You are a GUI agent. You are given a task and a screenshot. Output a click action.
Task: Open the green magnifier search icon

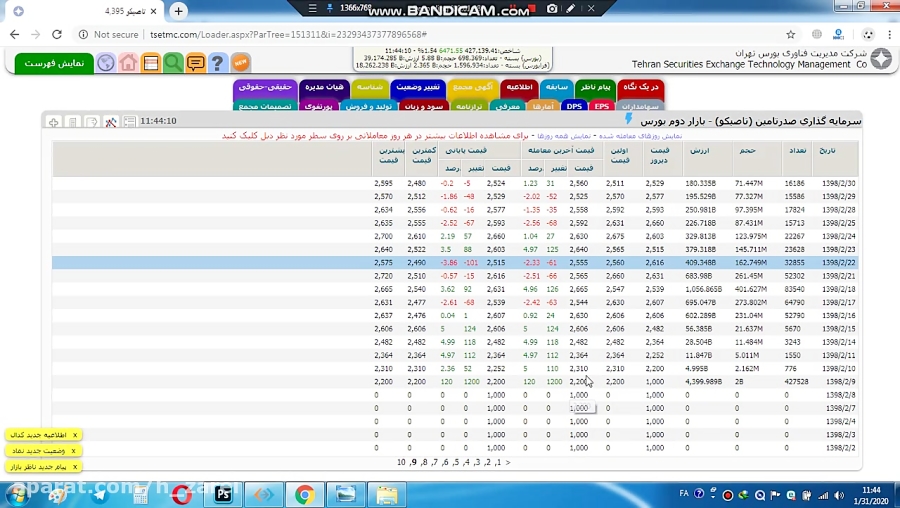[x=173, y=63]
